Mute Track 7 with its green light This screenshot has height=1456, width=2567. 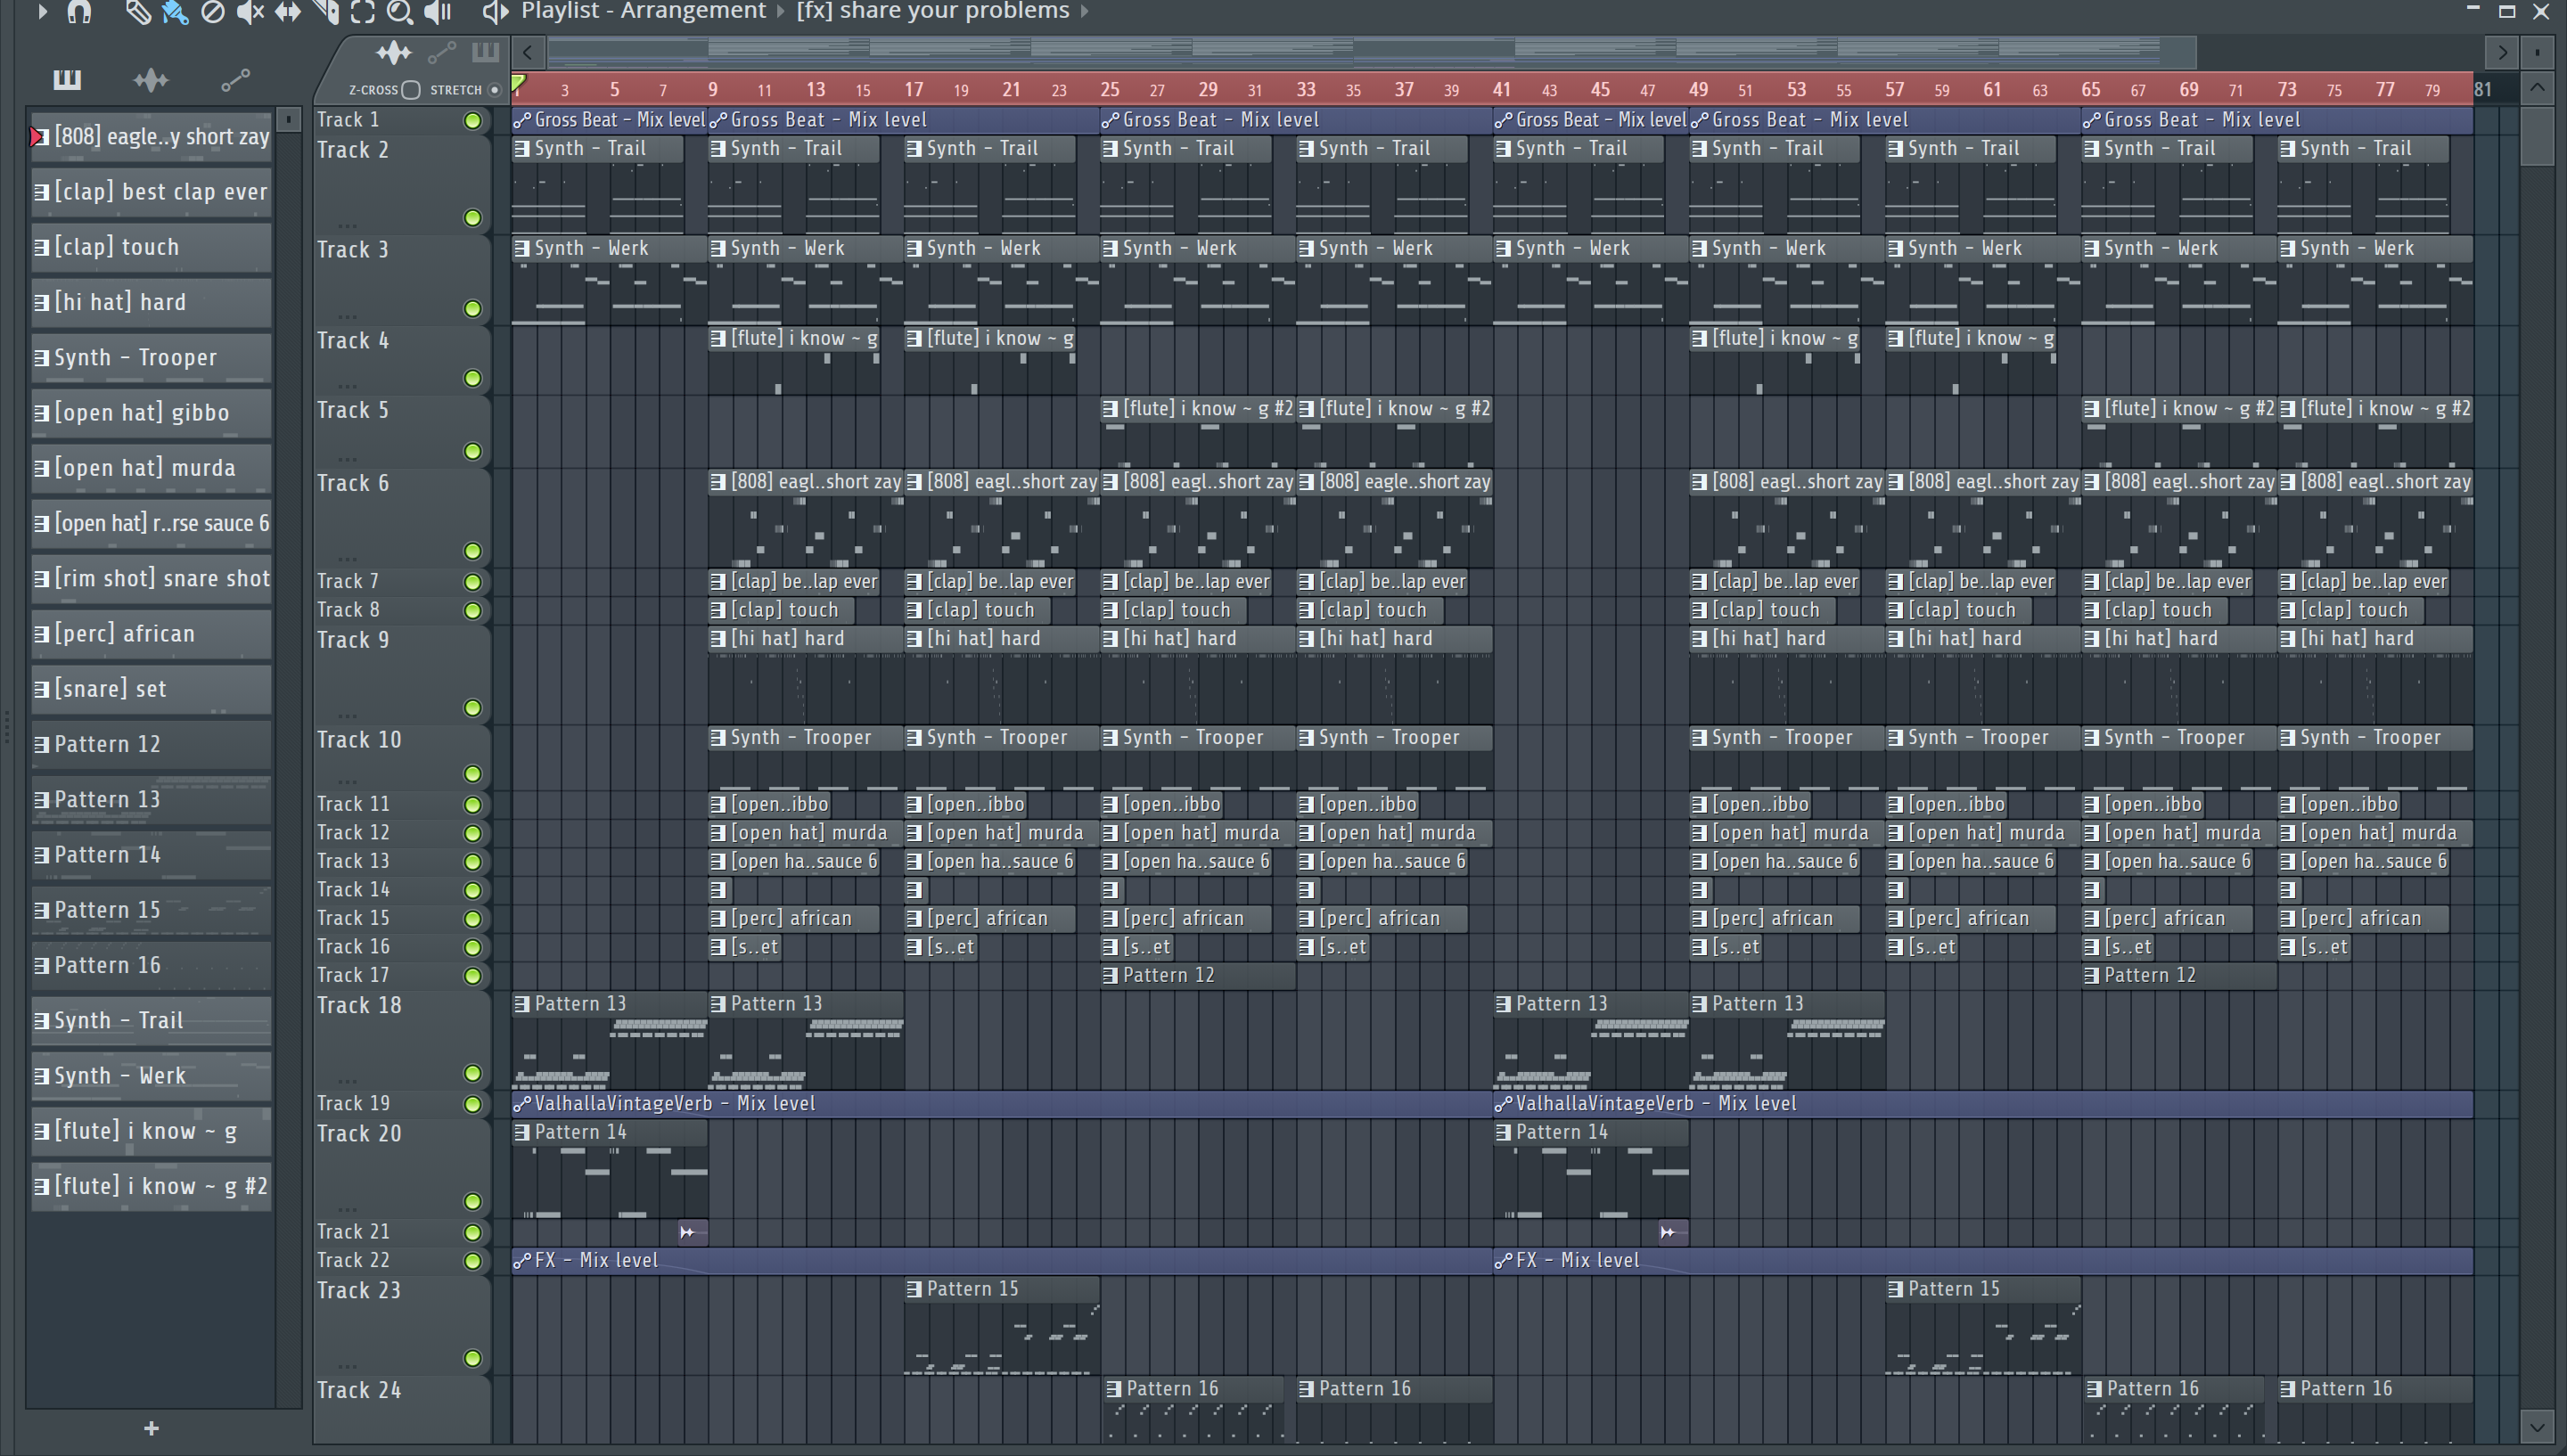(472, 582)
